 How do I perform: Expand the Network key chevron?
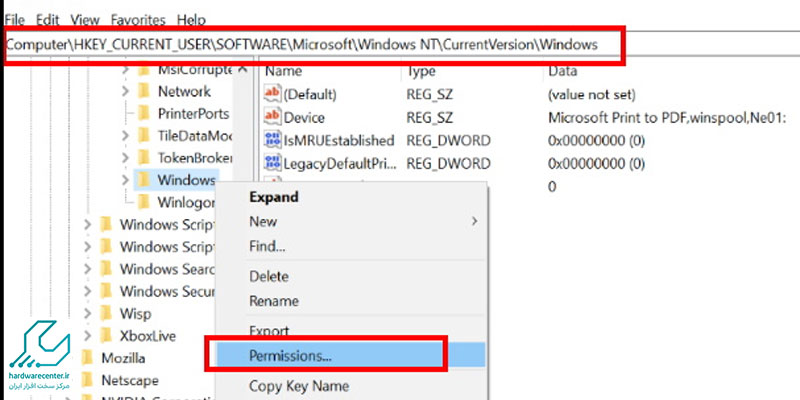click(126, 91)
